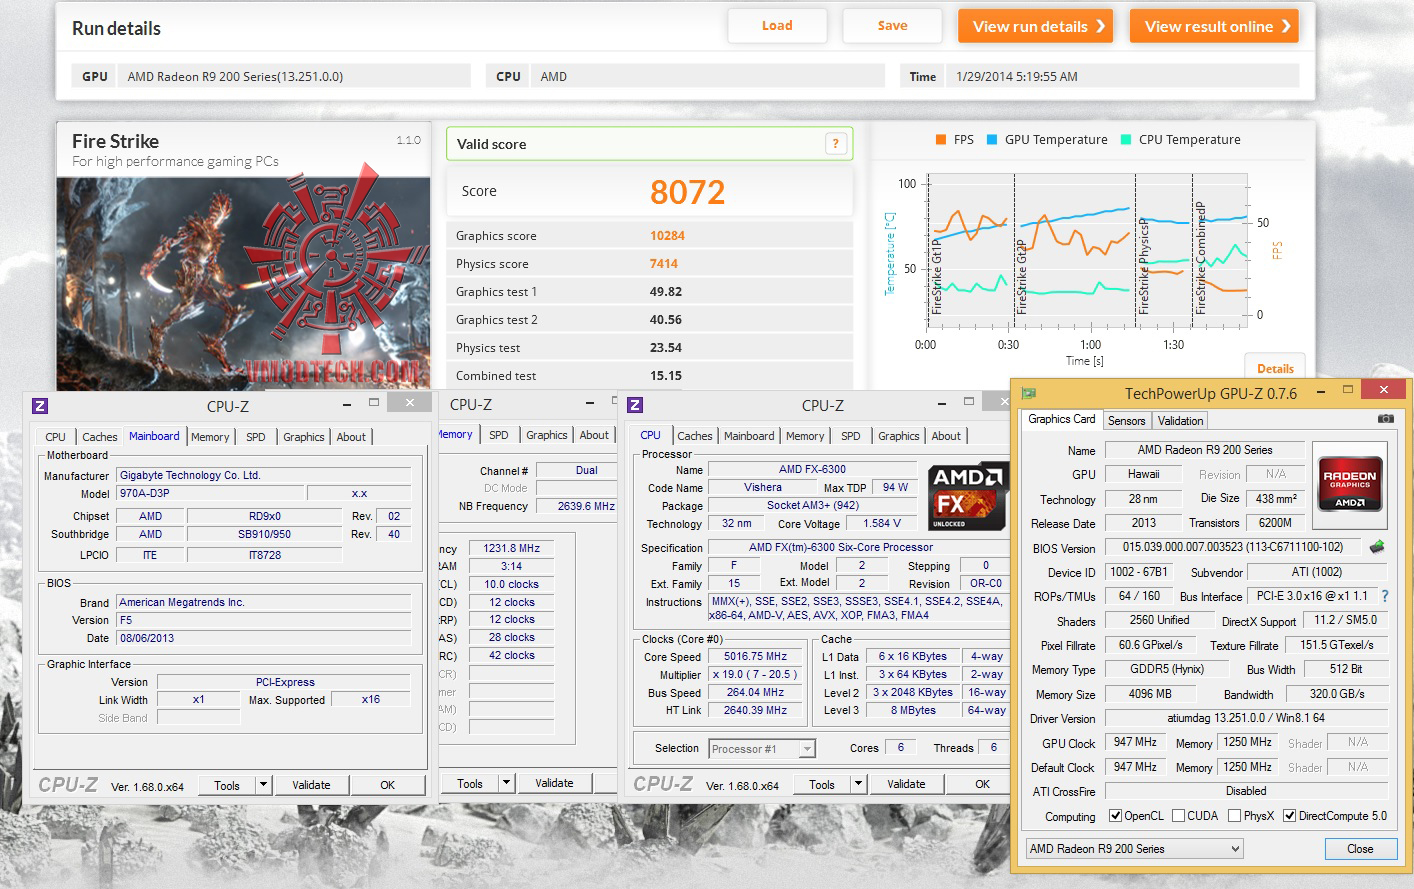
Task: Click the motherboard model 970A-D3P
Action: 210,493
